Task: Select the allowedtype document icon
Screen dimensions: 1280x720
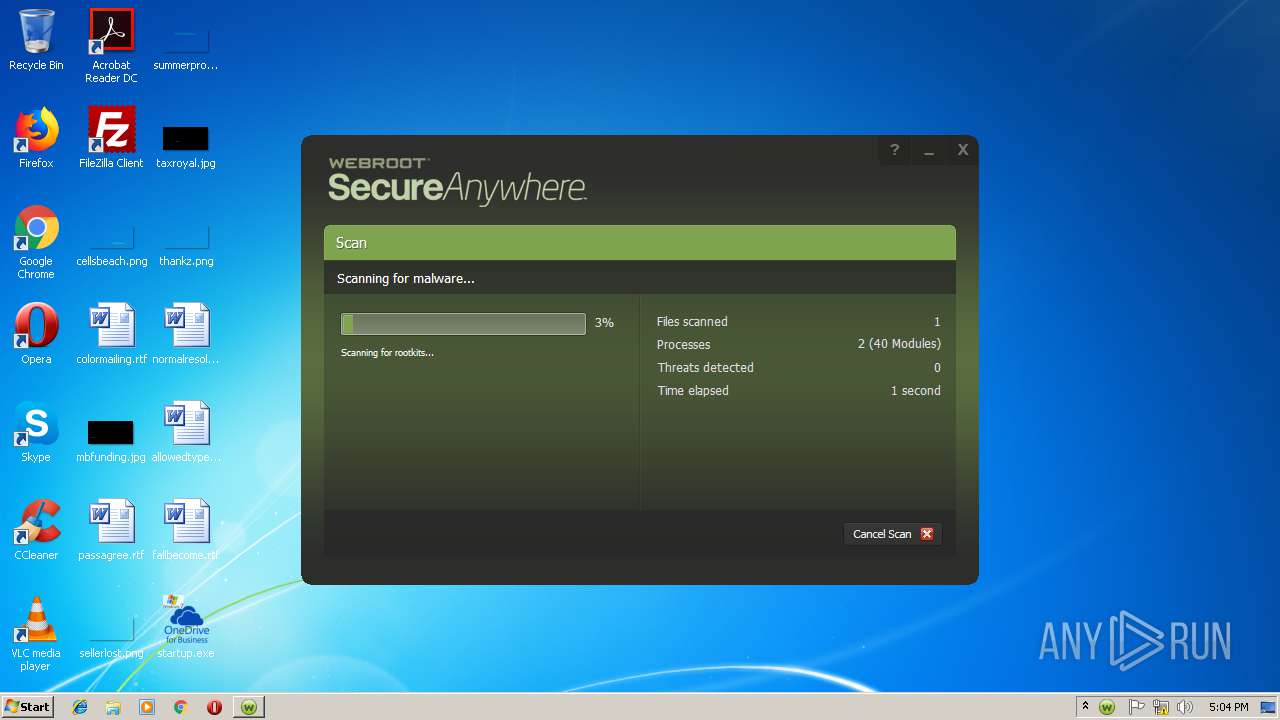Action: coord(186,432)
